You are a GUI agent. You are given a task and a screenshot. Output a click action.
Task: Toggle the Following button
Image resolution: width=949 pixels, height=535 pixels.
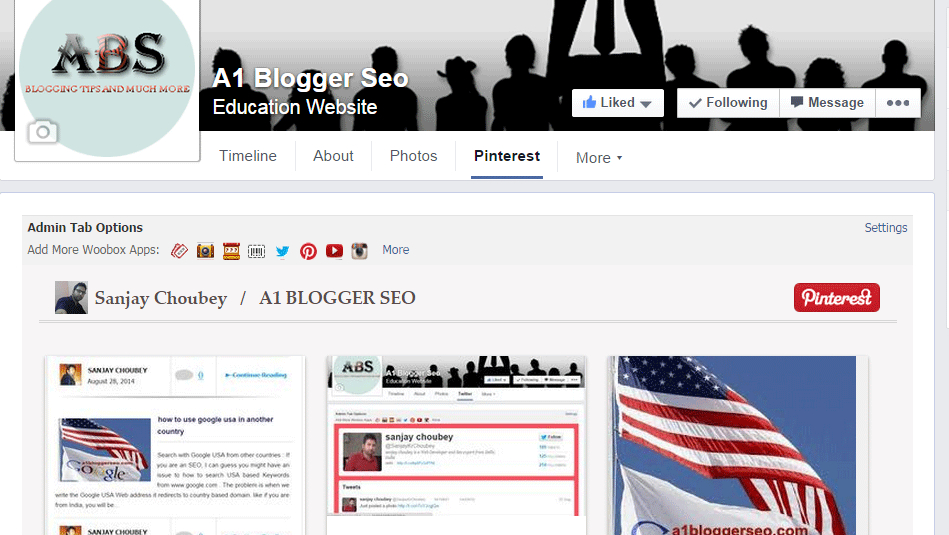click(x=728, y=103)
